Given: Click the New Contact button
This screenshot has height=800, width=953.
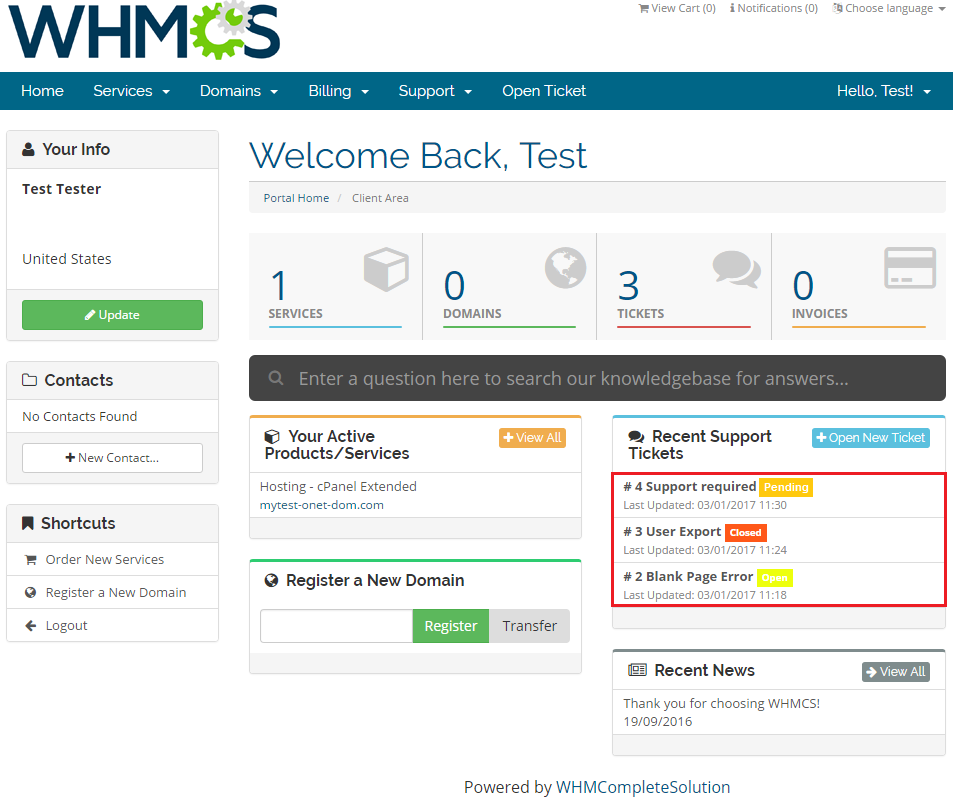Looking at the screenshot, I should (112, 458).
